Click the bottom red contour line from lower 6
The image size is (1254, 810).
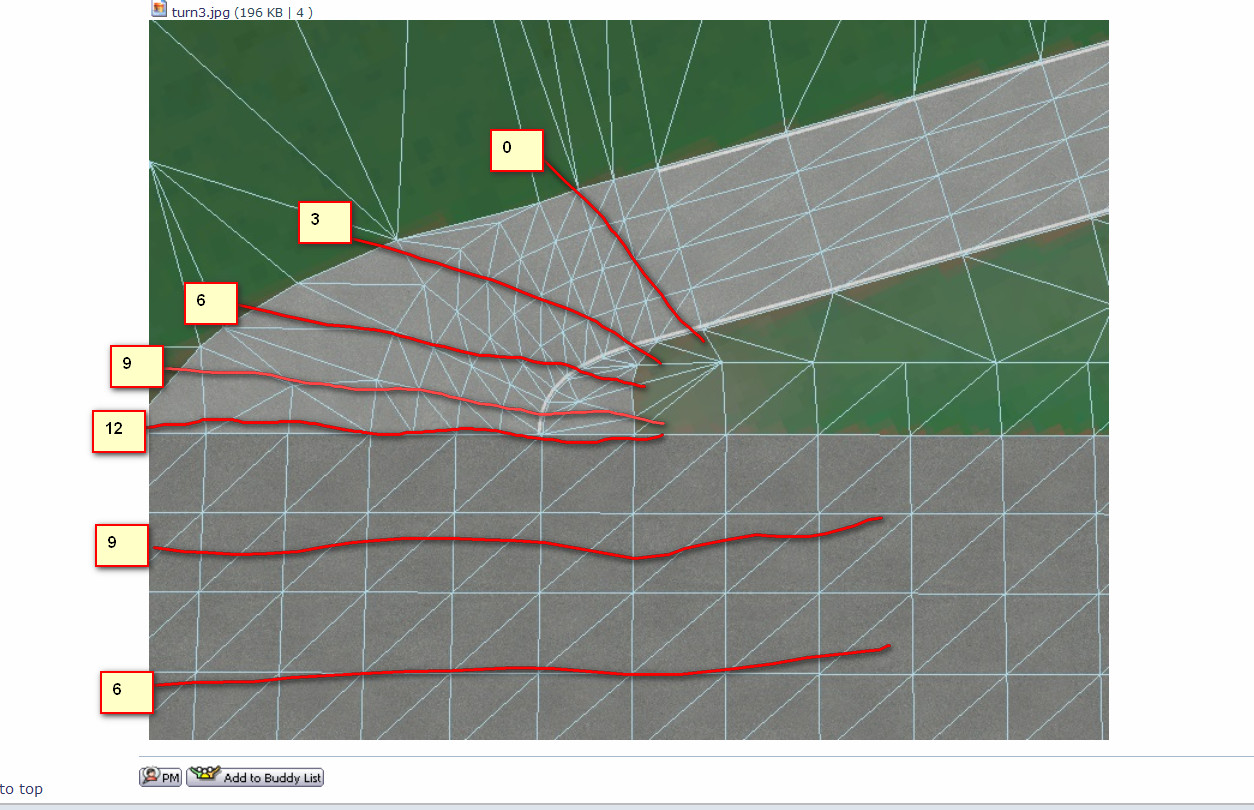(x=500, y=669)
